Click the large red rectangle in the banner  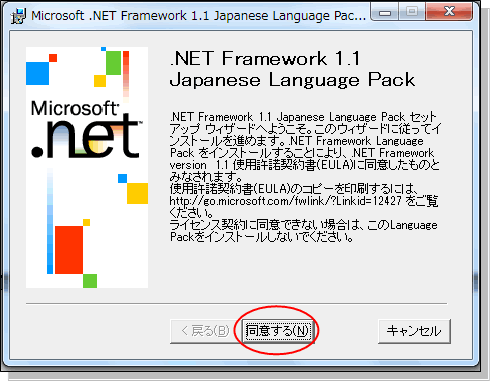pos(69,250)
